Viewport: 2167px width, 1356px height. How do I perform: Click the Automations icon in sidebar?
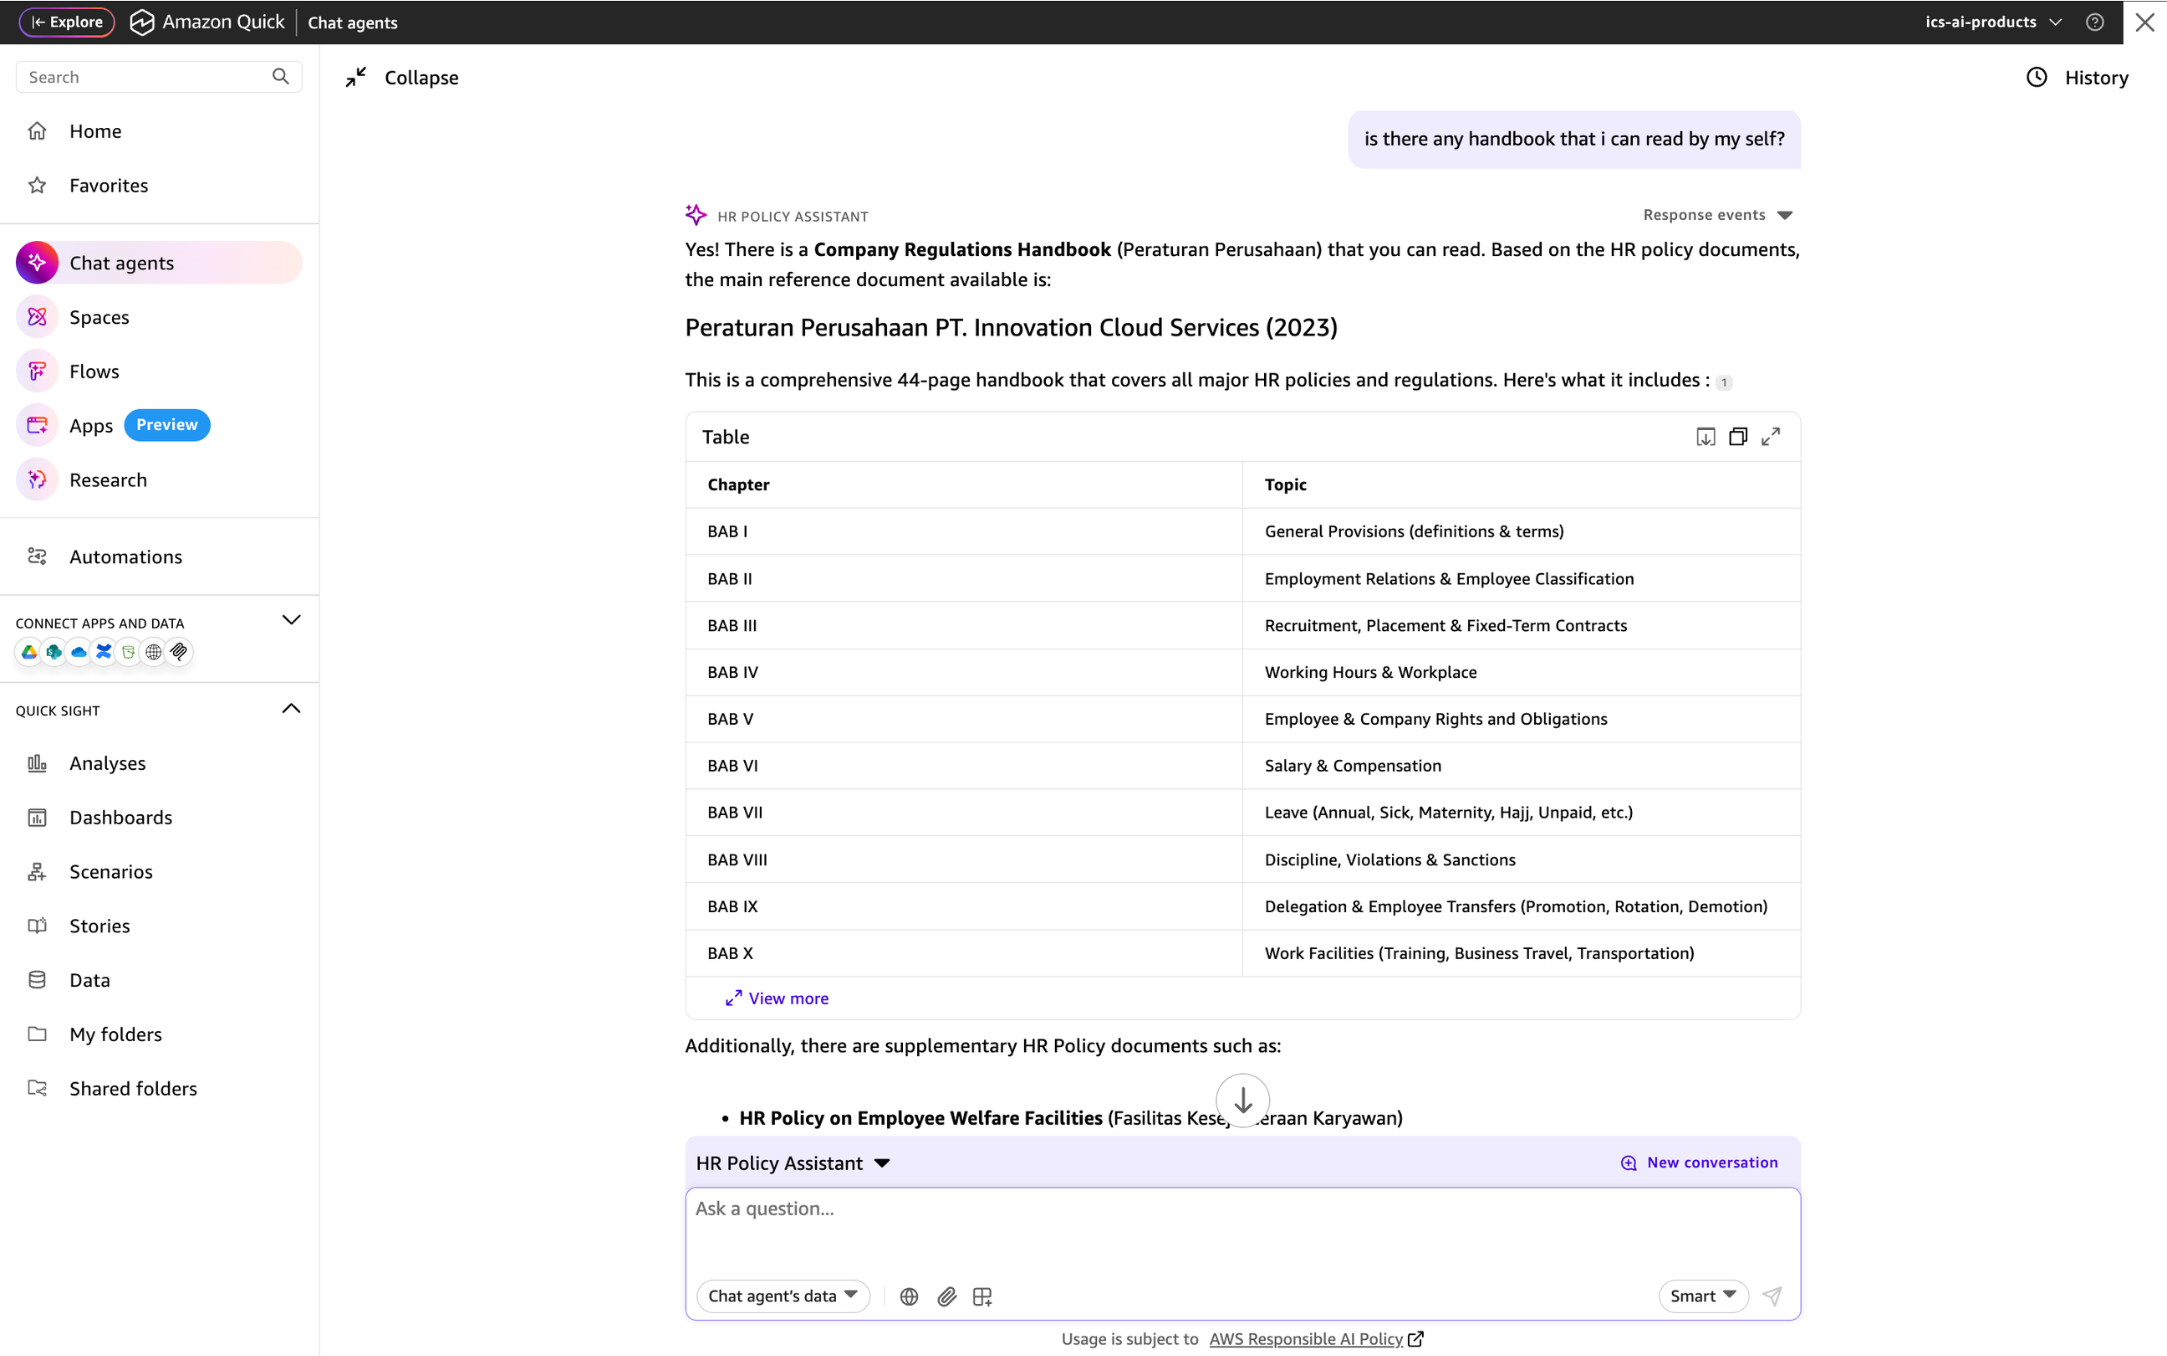(x=37, y=556)
